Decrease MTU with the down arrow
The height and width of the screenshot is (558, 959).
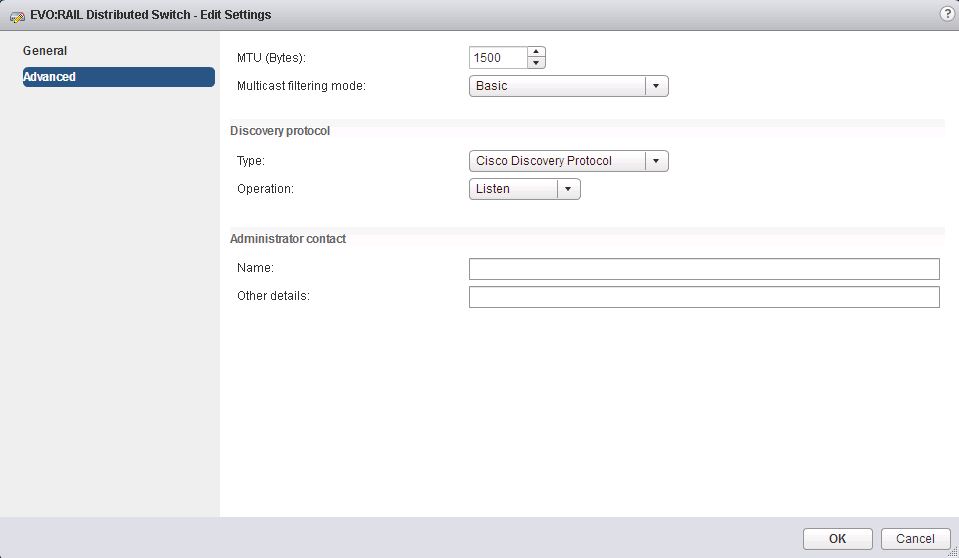tap(536, 63)
